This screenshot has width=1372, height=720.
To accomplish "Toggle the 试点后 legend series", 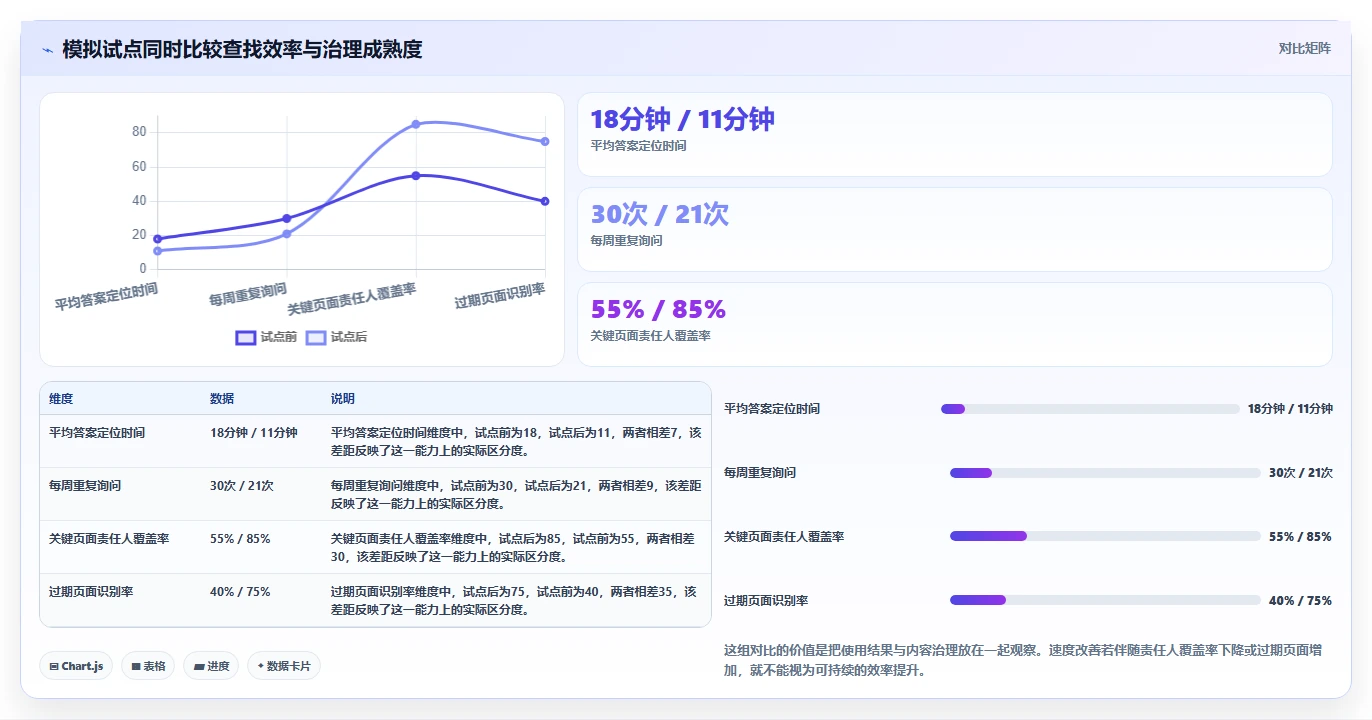I will tap(336, 337).
